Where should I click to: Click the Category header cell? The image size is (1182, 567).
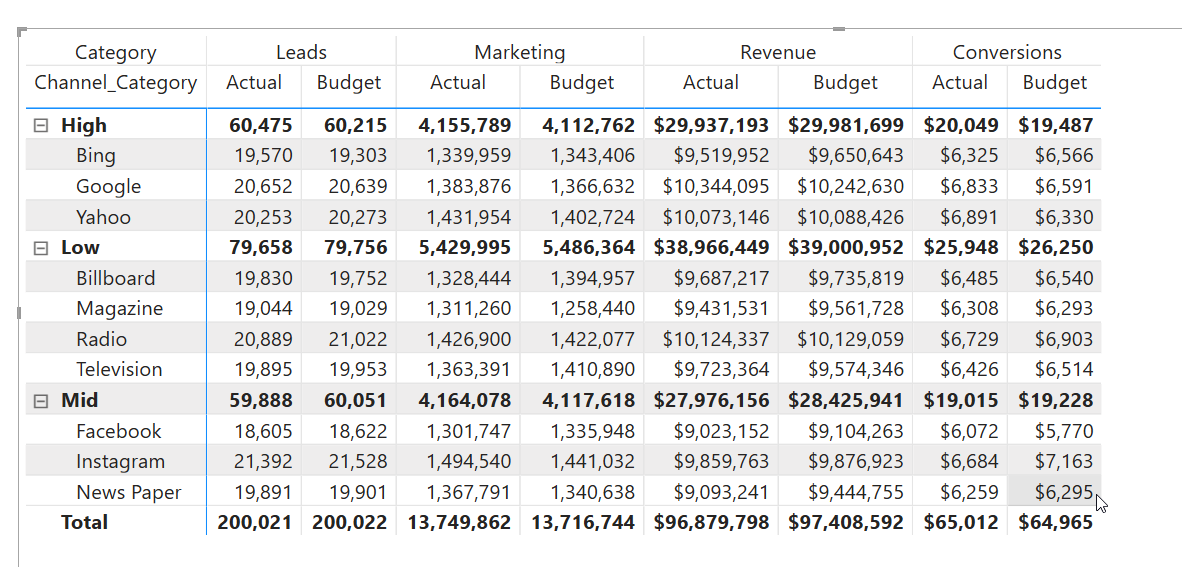coord(116,52)
